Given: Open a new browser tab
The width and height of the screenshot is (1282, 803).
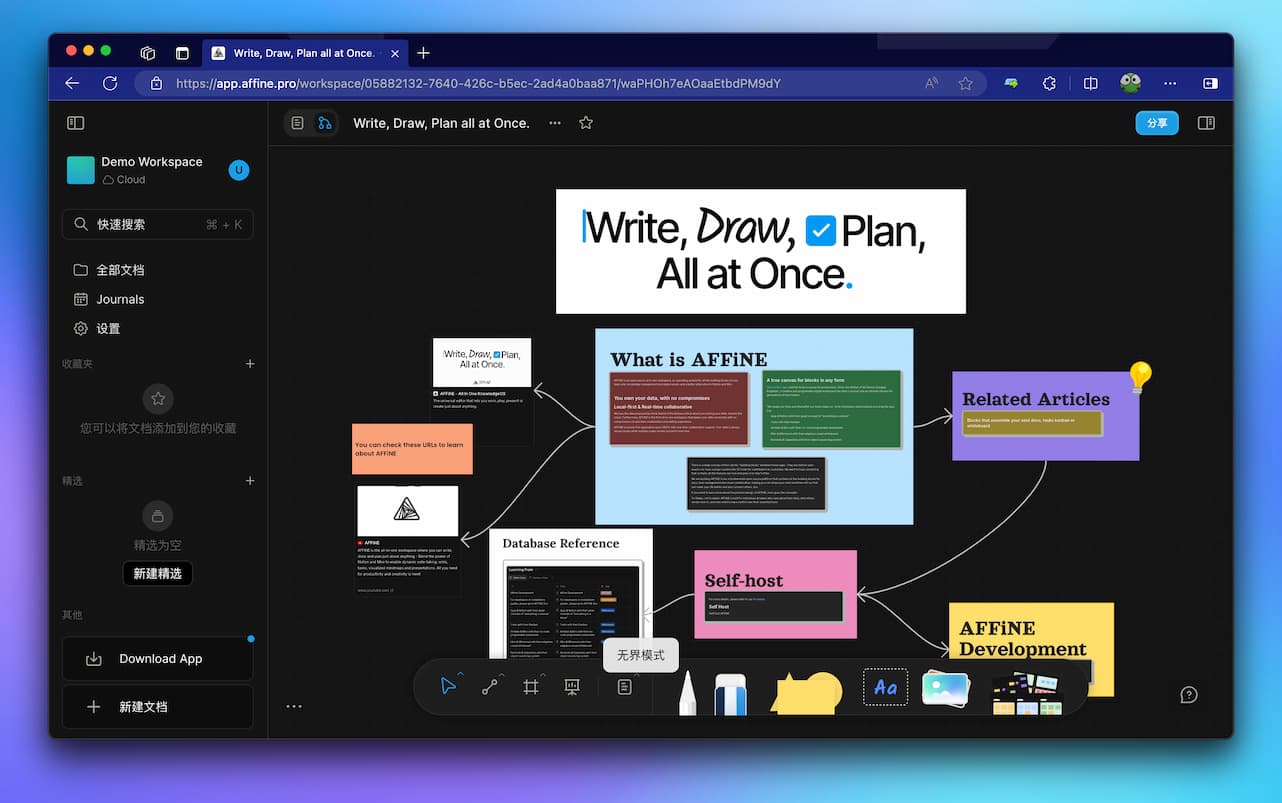Looking at the screenshot, I should (423, 53).
